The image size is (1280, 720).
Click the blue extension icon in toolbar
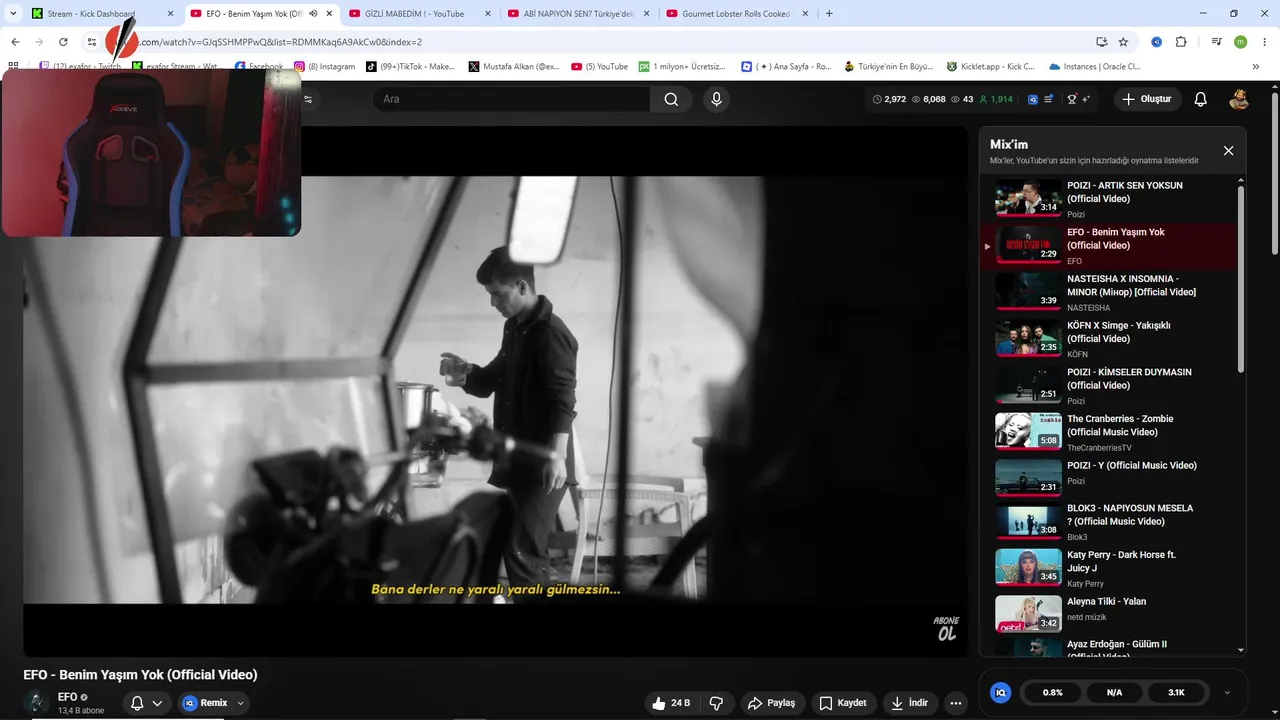tap(1156, 42)
